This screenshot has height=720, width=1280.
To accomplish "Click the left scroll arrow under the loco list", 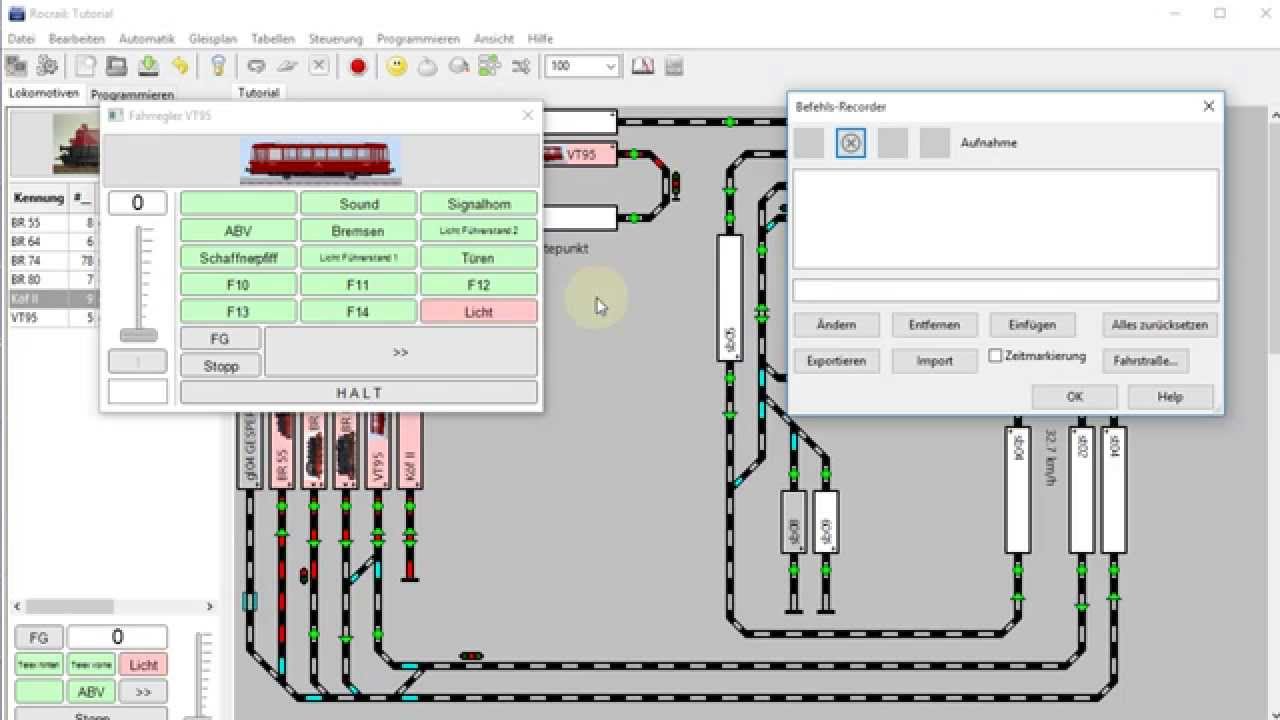I will [x=19, y=606].
